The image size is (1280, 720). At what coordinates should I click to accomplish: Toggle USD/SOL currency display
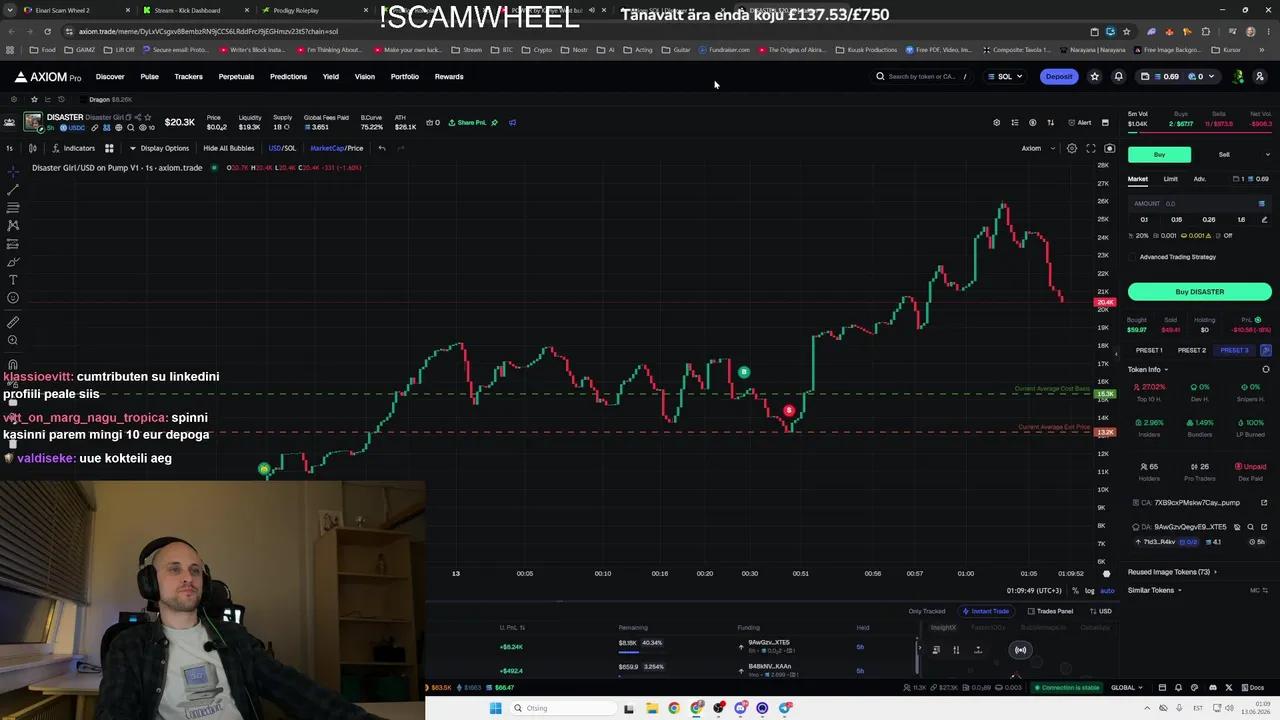pos(282,148)
